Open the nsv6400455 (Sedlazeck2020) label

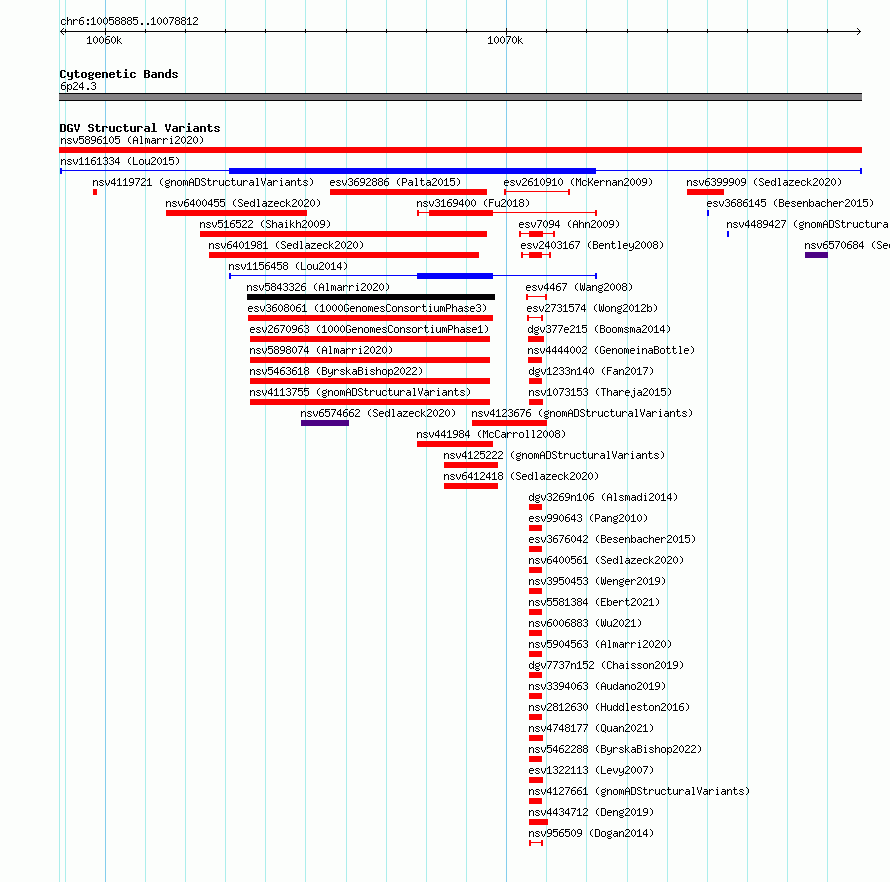pos(243,203)
